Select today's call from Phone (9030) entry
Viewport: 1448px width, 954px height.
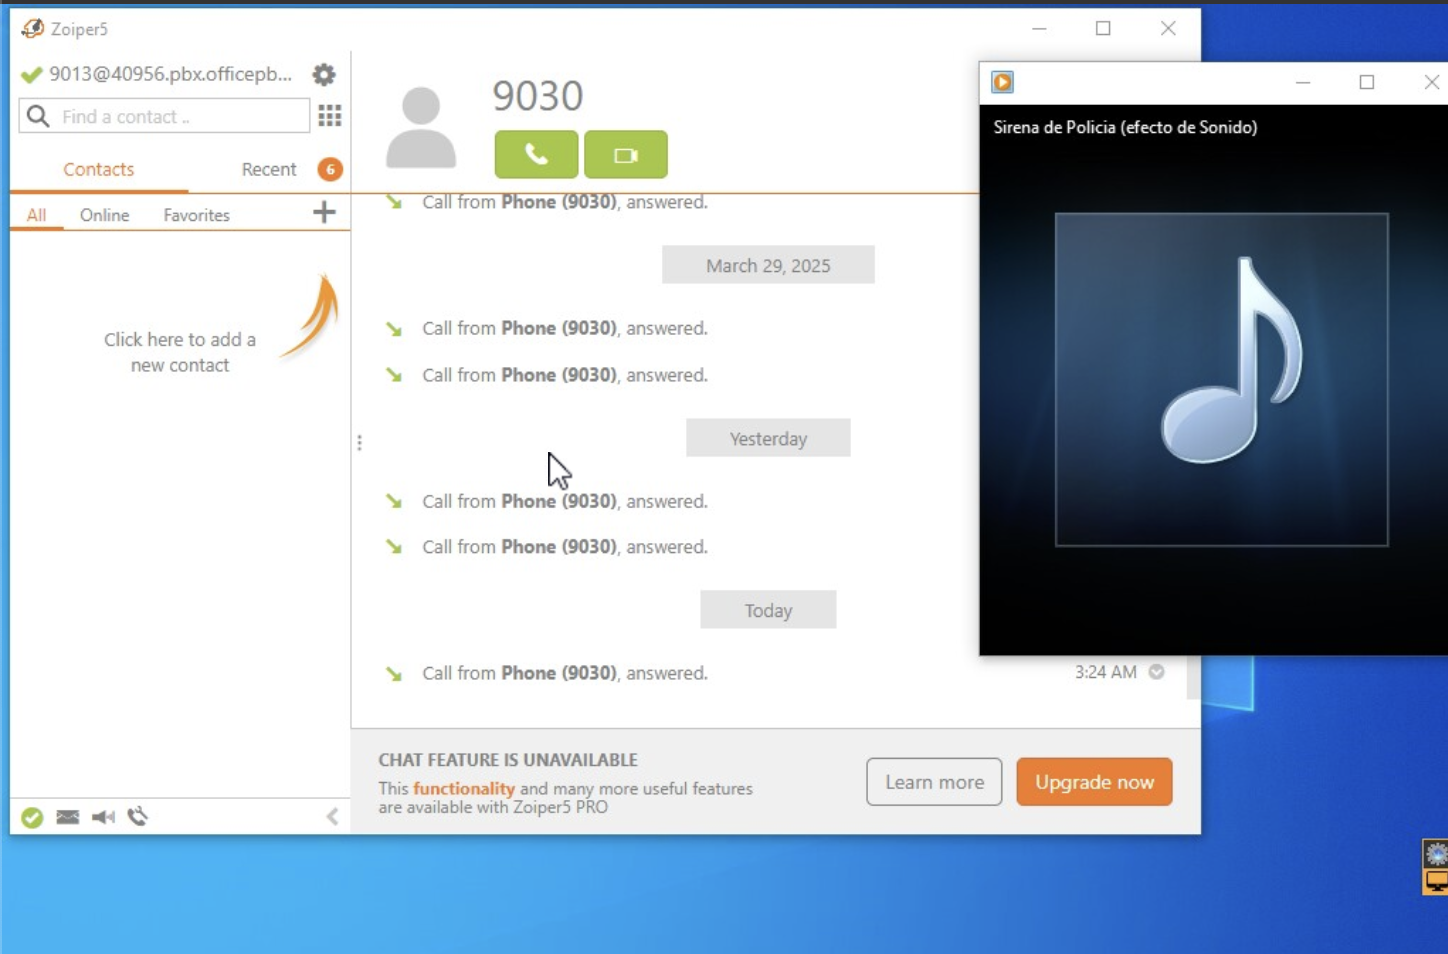click(565, 673)
